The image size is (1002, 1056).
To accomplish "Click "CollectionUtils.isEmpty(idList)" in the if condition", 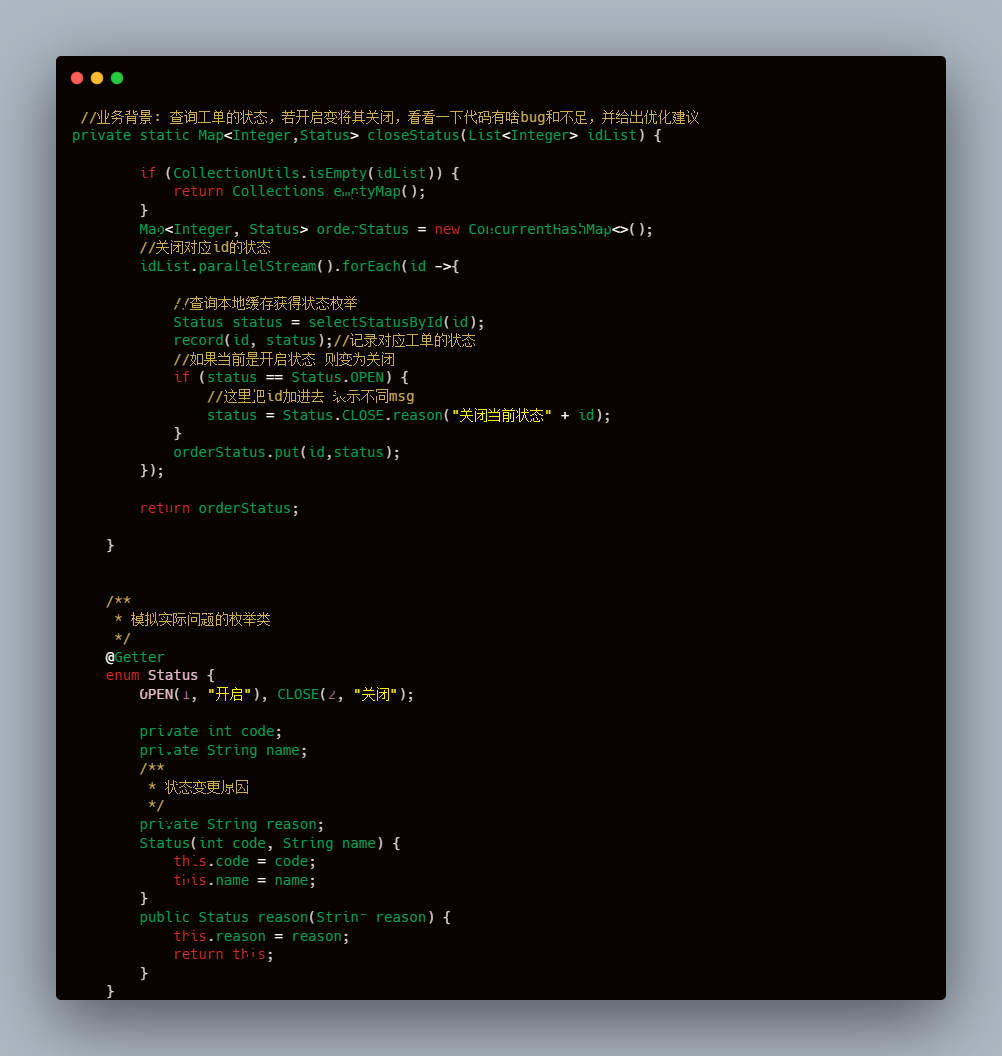I will pos(304,173).
